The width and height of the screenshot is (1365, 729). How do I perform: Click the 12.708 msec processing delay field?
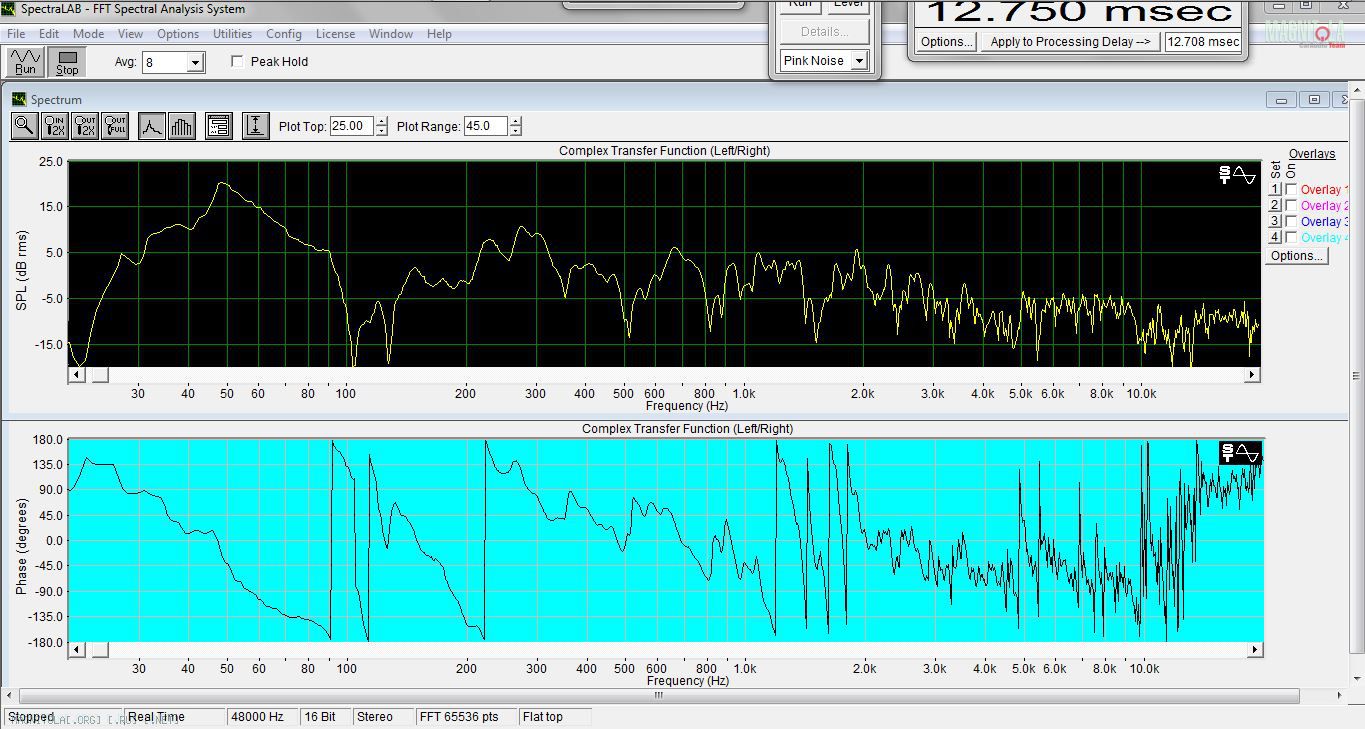pyautogui.click(x=1203, y=42)
